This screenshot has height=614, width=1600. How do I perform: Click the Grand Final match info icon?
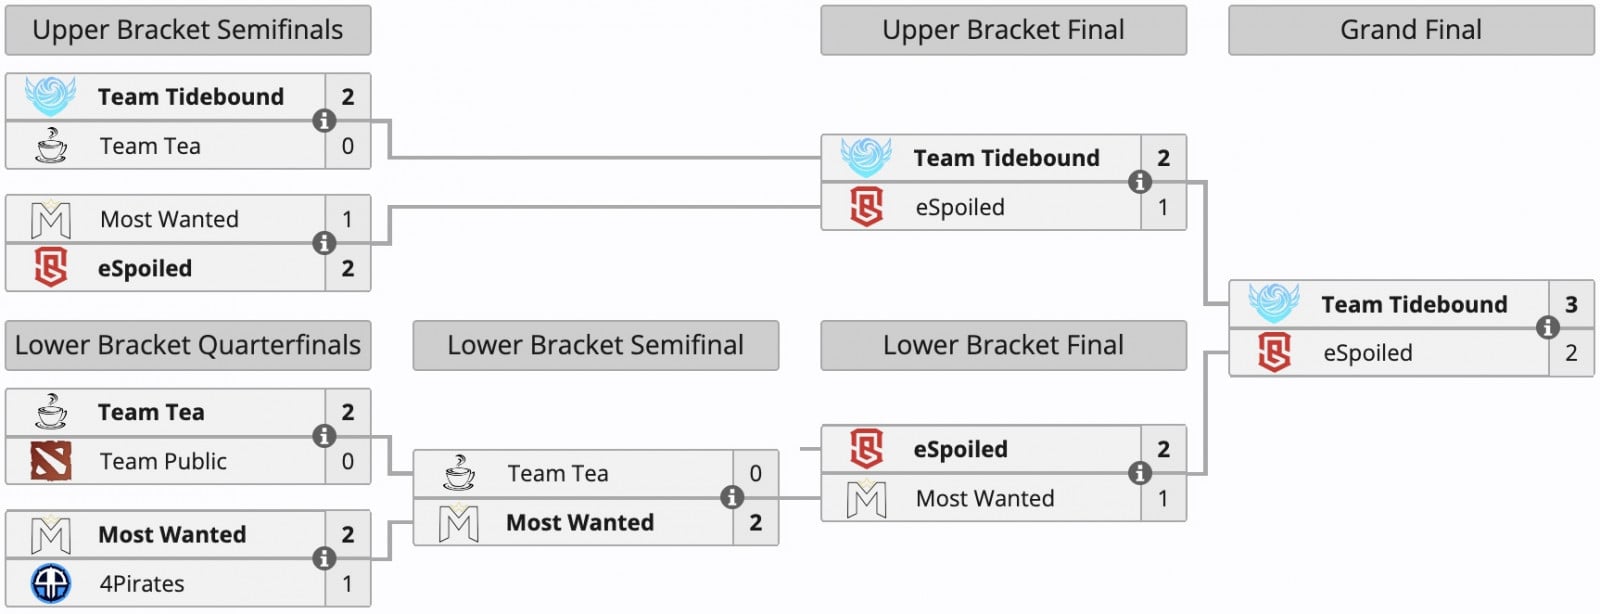point(1547,328)
